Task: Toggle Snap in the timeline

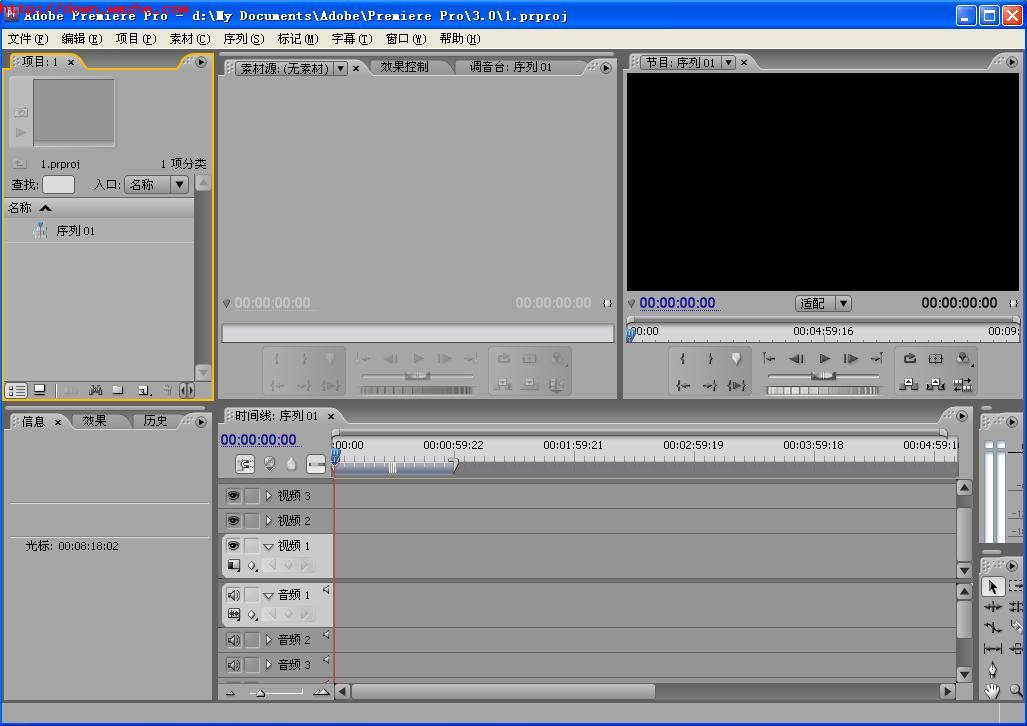Action: [x=245, y=464]
